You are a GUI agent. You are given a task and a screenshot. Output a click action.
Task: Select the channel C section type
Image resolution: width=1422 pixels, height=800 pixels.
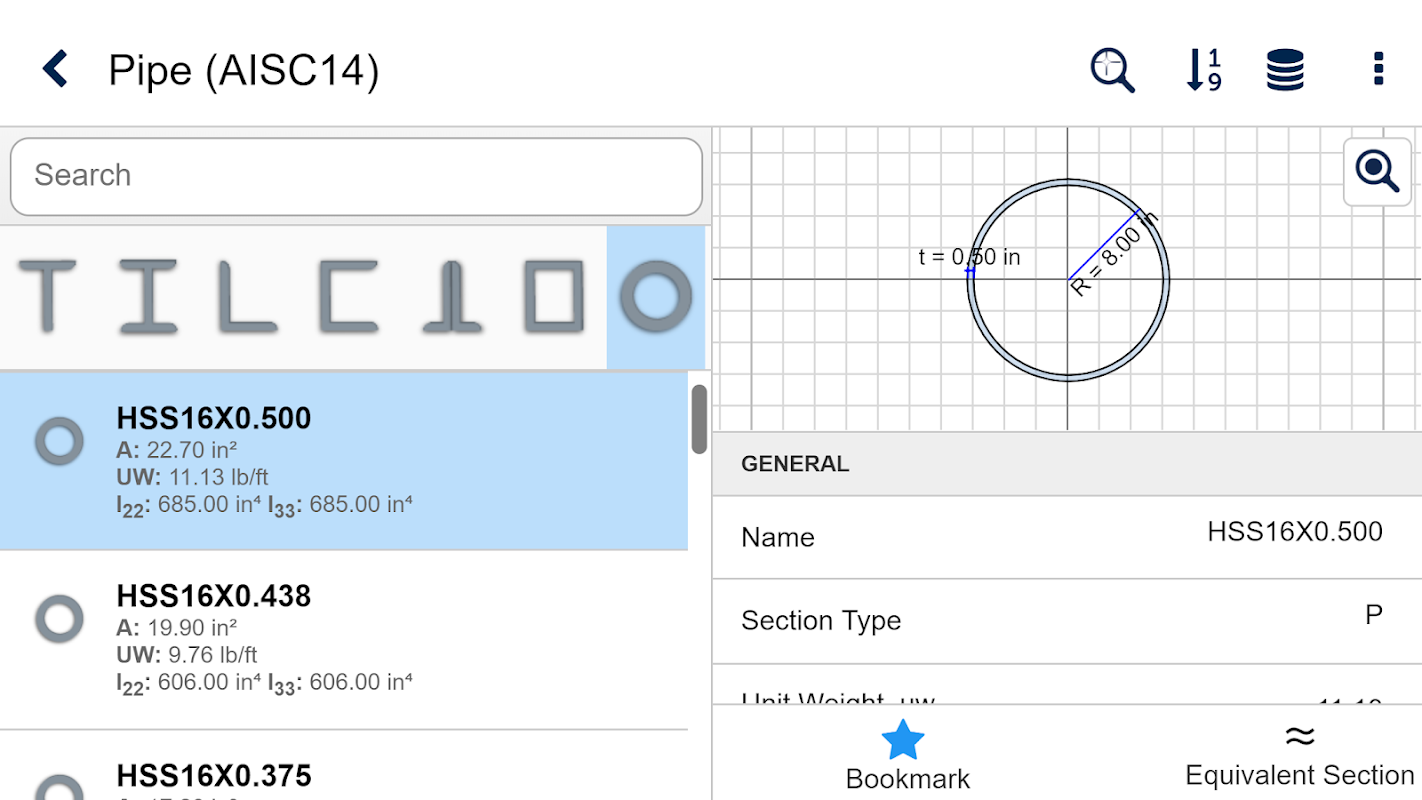(348, 296)
